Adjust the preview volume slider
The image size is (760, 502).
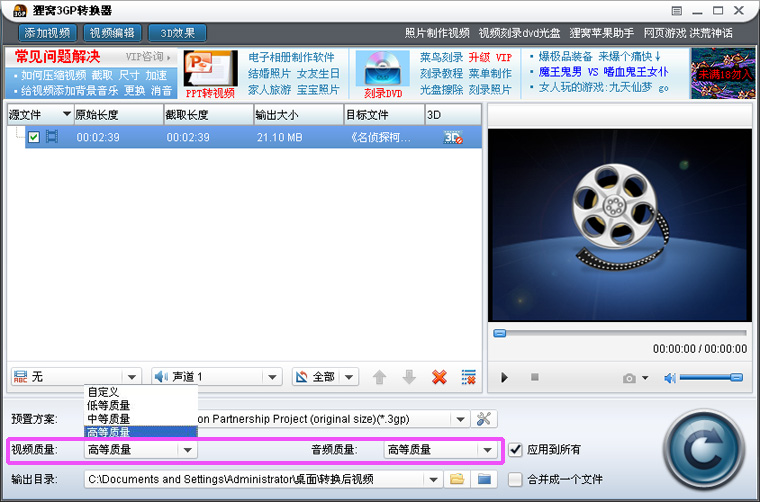click(x=711, y=377)
